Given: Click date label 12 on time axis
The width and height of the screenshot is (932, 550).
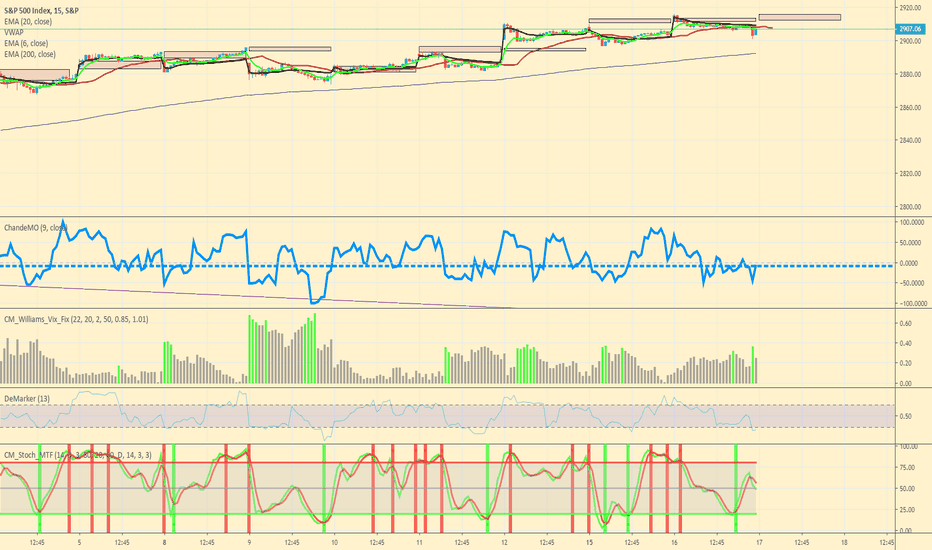Looking at the screenshot, I should 505,542.
